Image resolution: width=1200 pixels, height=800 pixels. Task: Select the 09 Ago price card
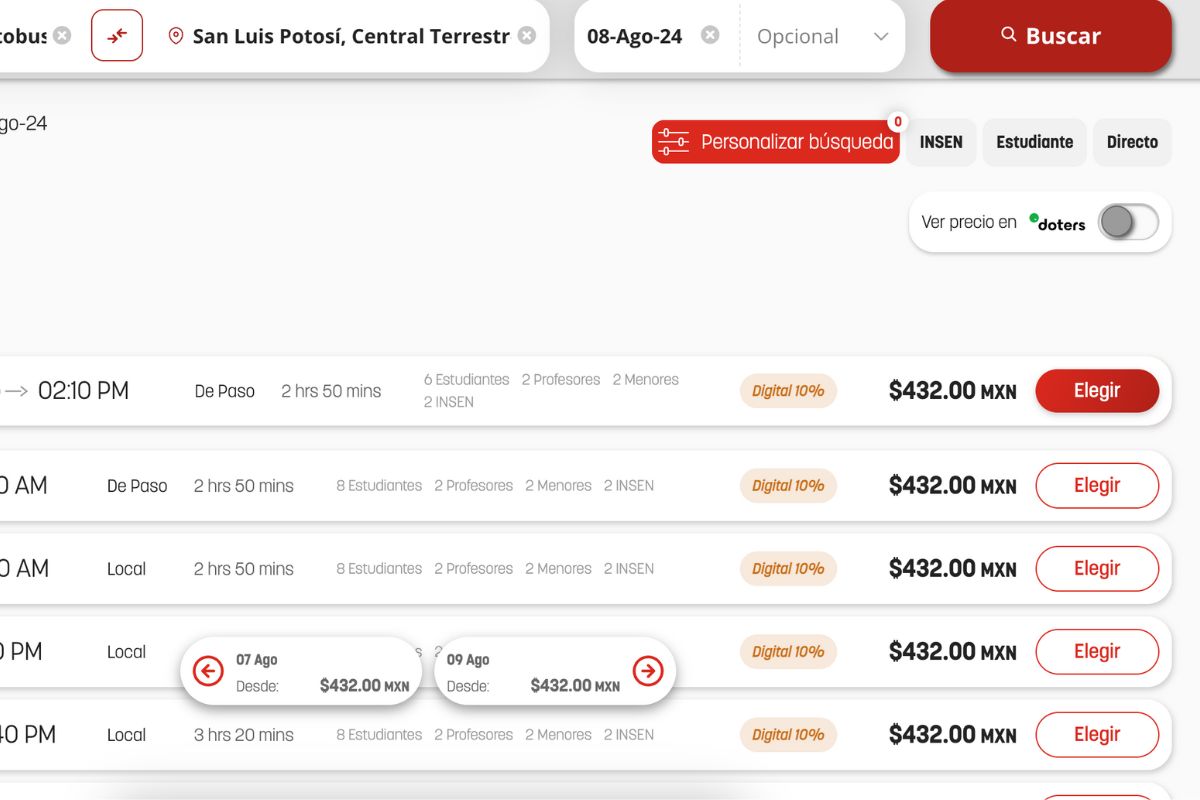pos(556,671)
